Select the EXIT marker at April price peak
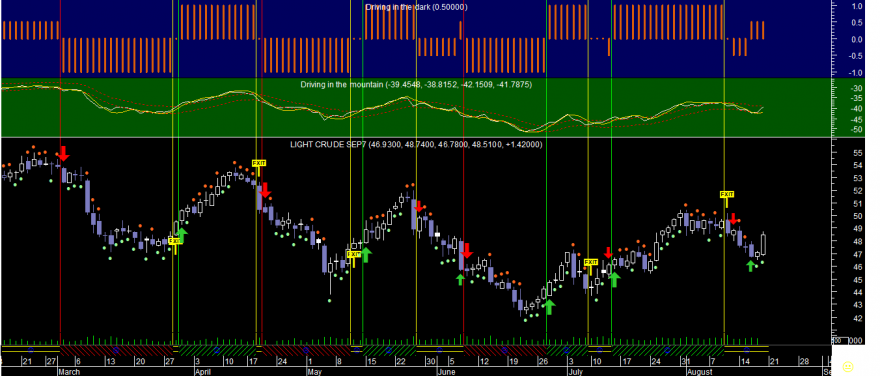The width and height of the screenshot is (880, 376). point(259,163)
